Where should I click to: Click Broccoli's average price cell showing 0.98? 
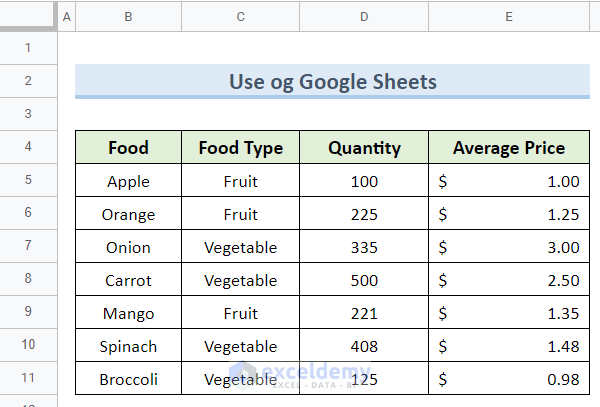click(508, 379)
